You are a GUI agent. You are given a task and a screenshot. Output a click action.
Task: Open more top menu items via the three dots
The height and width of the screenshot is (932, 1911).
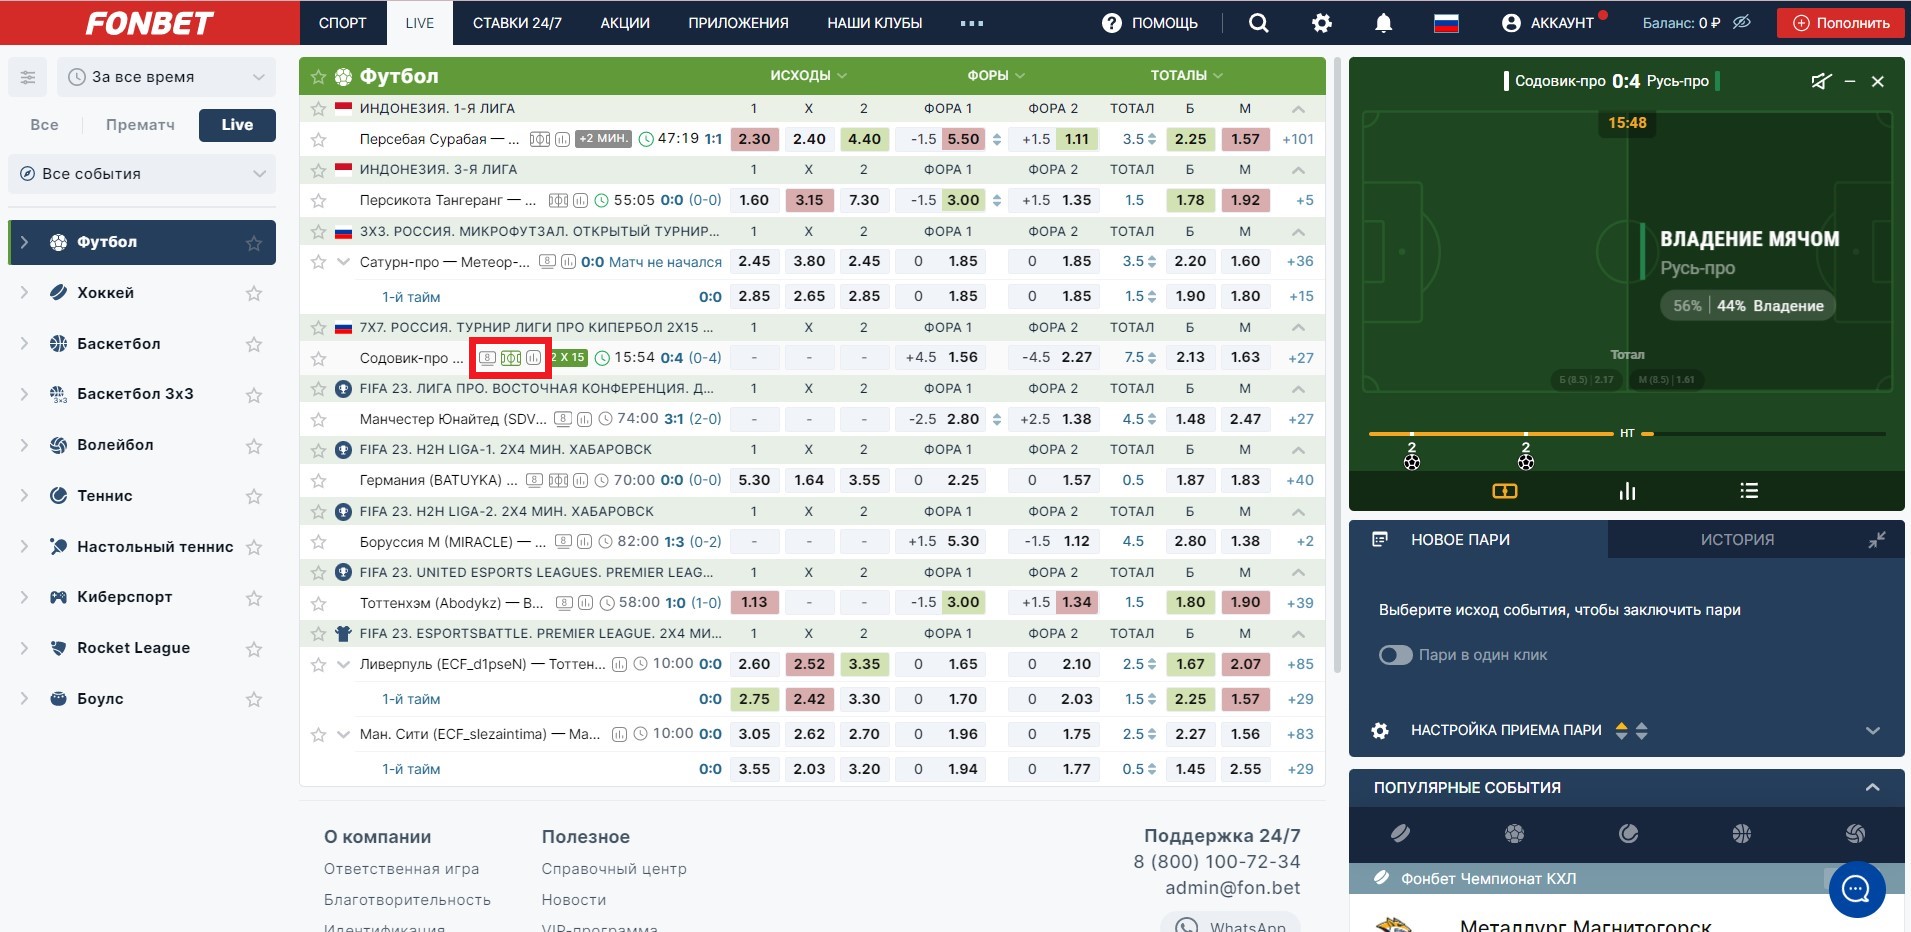[x=972, y=23]
